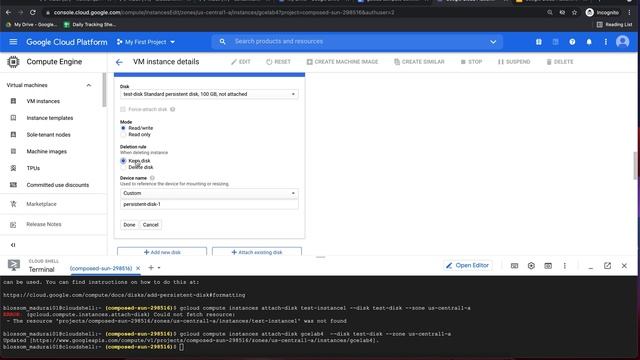Toggle the Cloud Shell on-screen keyboard icon

pos(514,266)
